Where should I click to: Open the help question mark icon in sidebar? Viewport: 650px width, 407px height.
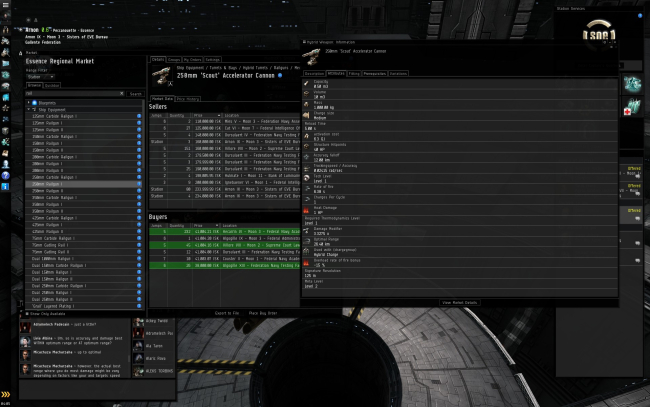tap(5, 175)
